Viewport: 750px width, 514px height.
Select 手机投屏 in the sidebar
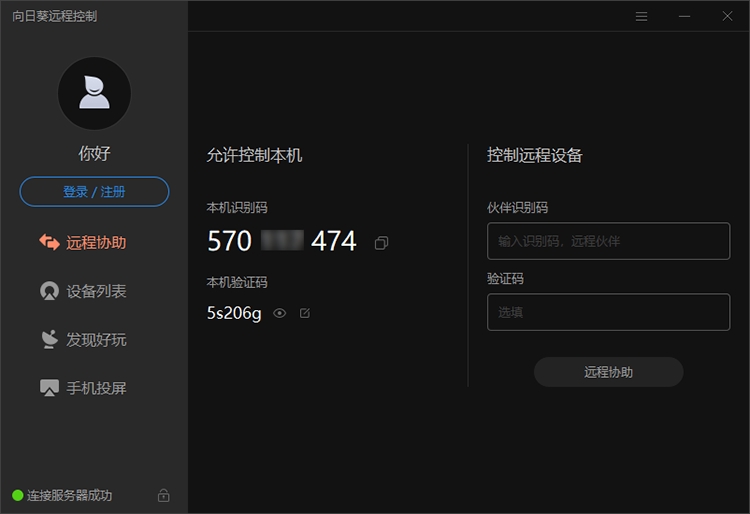(96, 388)
